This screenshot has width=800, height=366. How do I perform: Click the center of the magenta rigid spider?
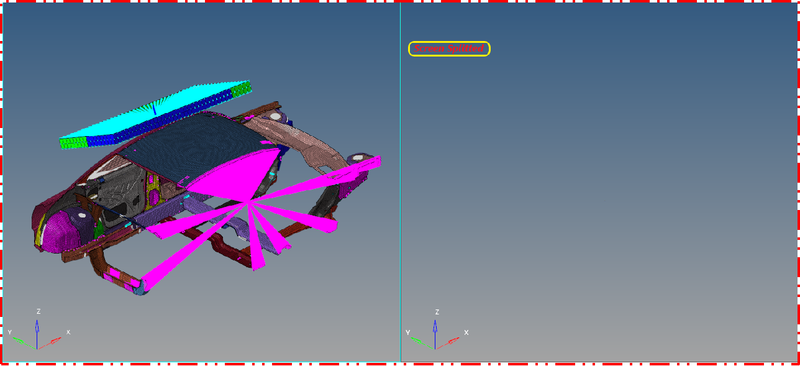click(x=248, y=203)
